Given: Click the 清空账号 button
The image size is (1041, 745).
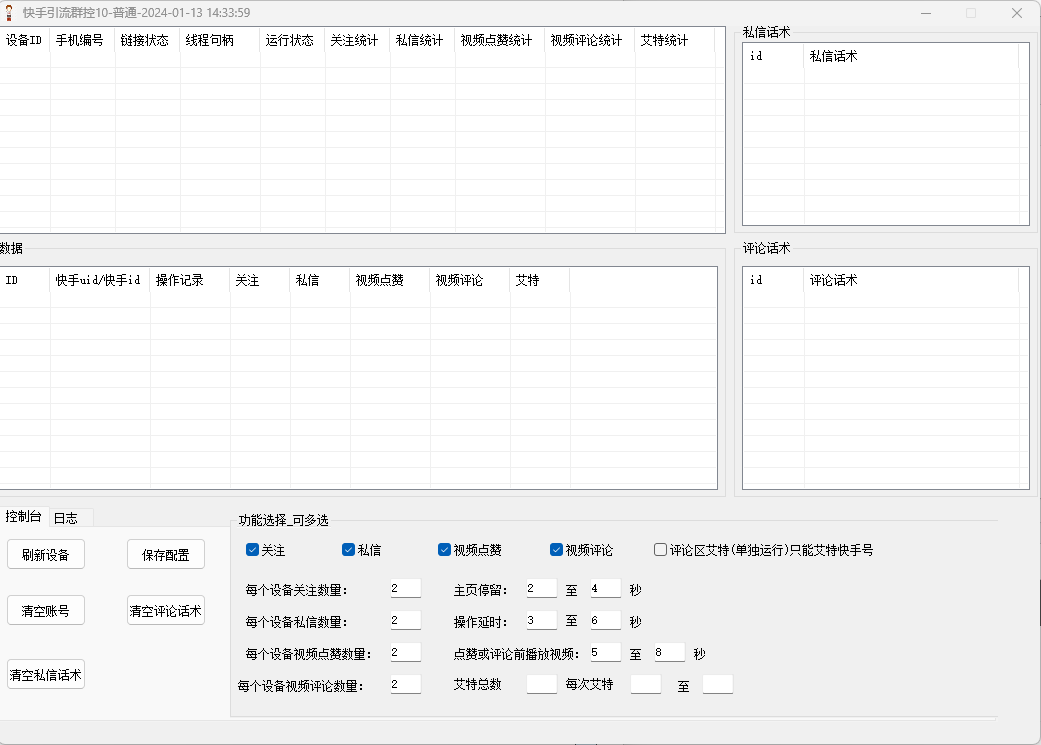Looking at the screenshot, I should click(x=46, y=610).
